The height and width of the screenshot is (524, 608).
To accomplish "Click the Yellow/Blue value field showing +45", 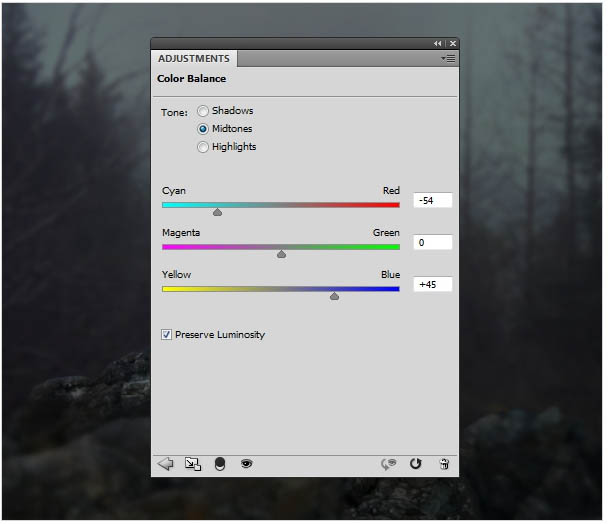I will pos(433,284).
